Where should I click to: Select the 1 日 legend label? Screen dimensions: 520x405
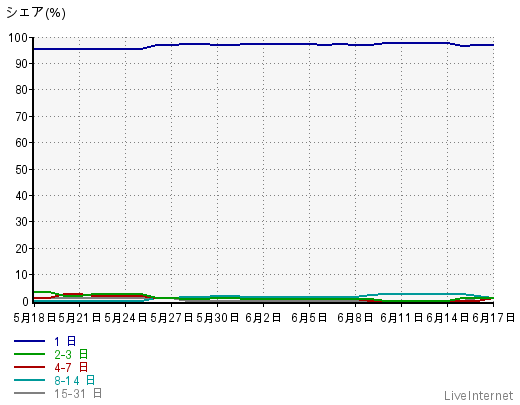[x=65, y=341]
